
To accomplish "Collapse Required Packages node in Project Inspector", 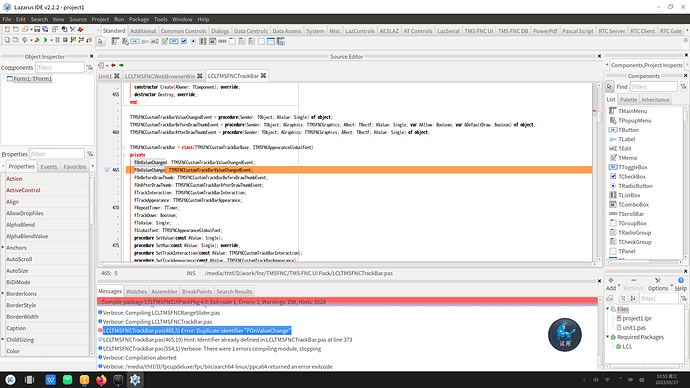I will [x=608, y=337].
